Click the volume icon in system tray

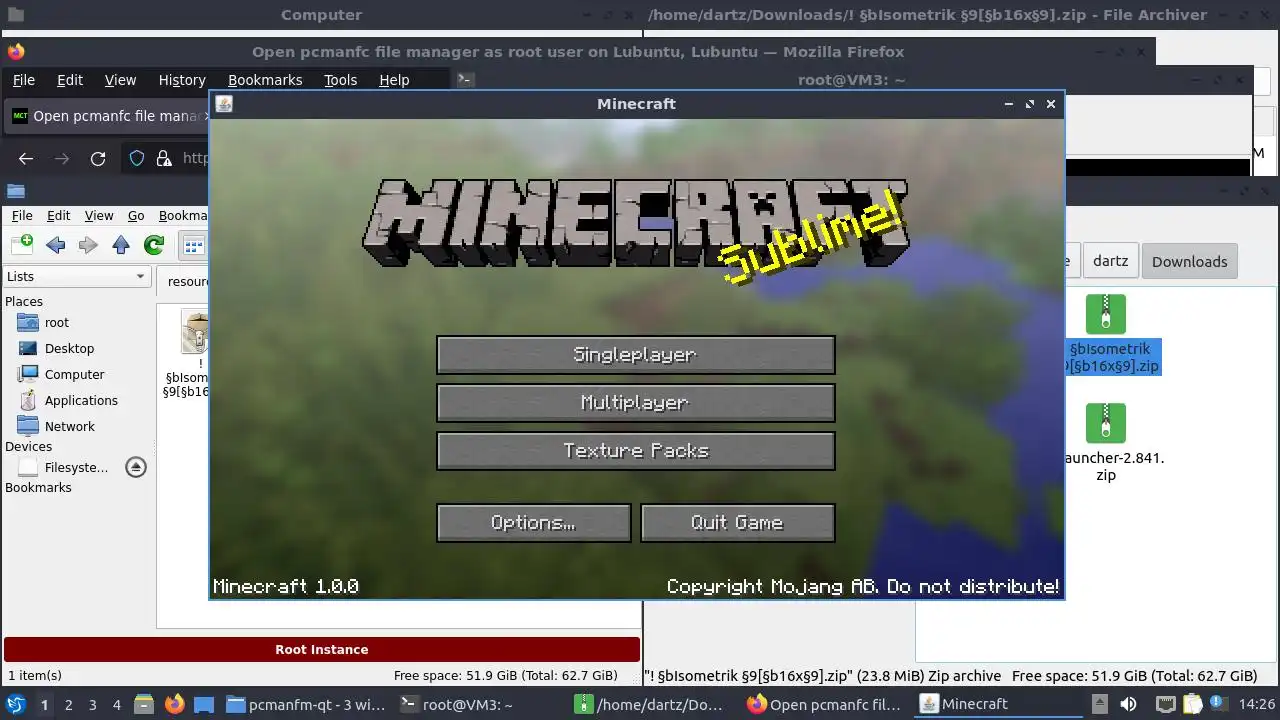coord(1128,705)
